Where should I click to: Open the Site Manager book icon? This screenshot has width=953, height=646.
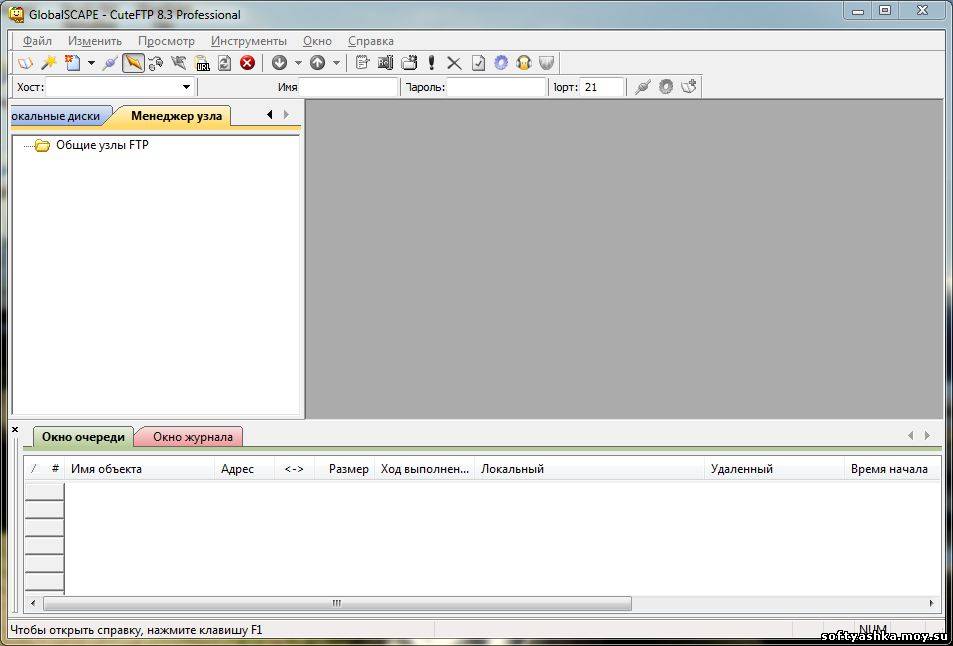click(26, 63)
